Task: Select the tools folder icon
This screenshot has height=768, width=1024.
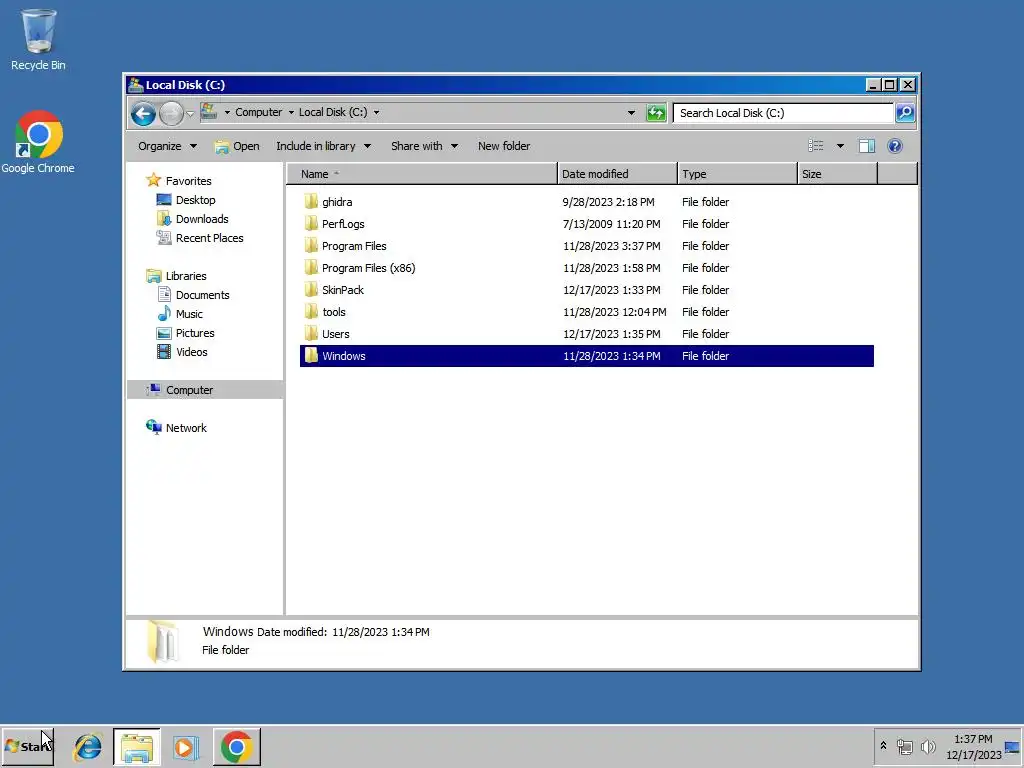Action: pyautogui.click(x=311, y=312)
